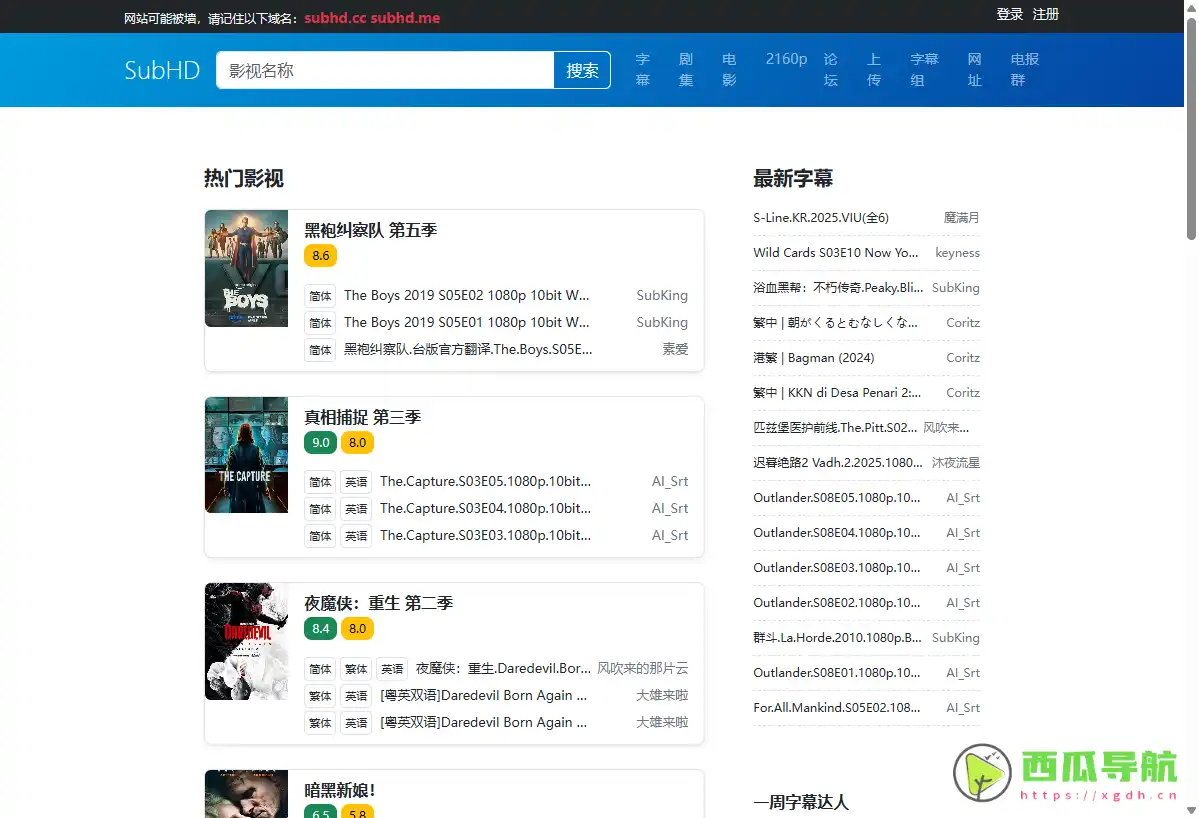Click the 9.0 rating badge of 真相捕捉 第三季
Screen dimensions: 1199x818
point(320,442)
